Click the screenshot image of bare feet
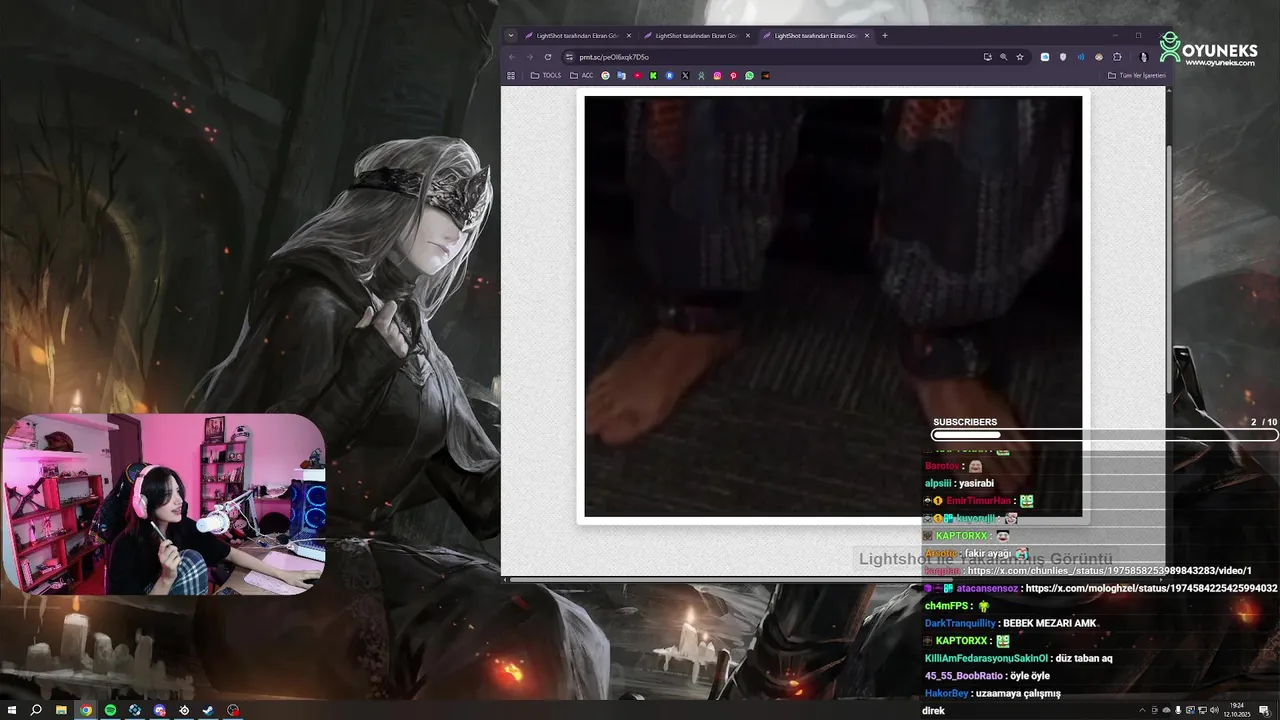Viewport: 1280px width, 720px height. (833, 306)
